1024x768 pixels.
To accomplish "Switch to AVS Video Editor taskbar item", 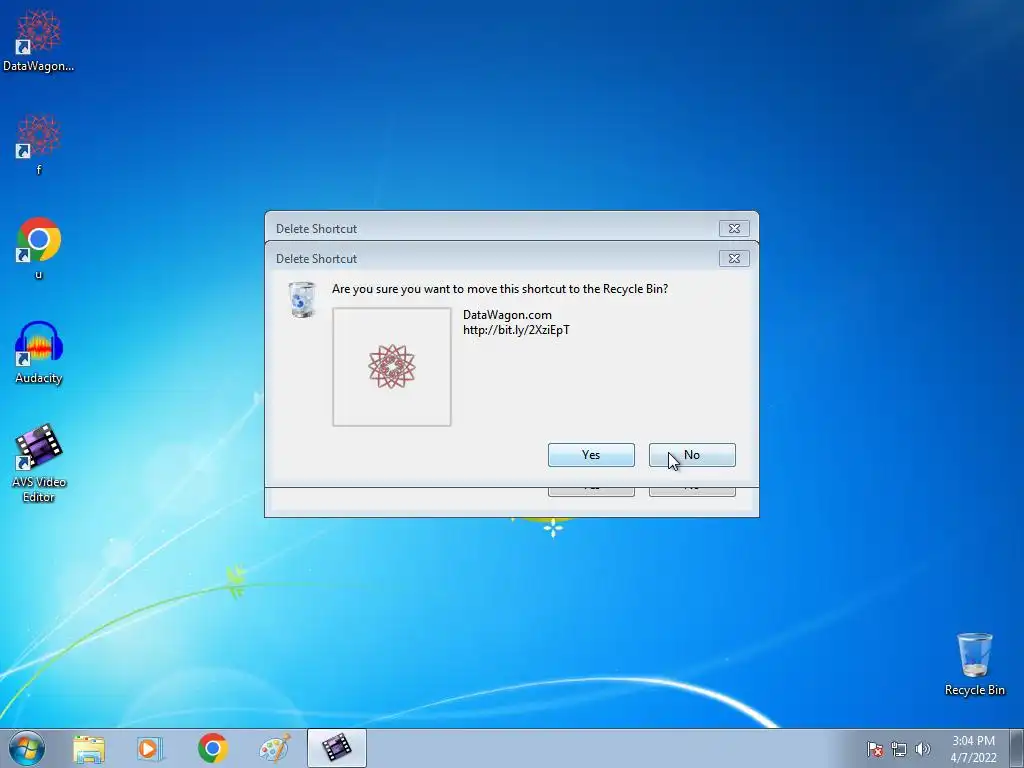I will (x=336, y=748).
